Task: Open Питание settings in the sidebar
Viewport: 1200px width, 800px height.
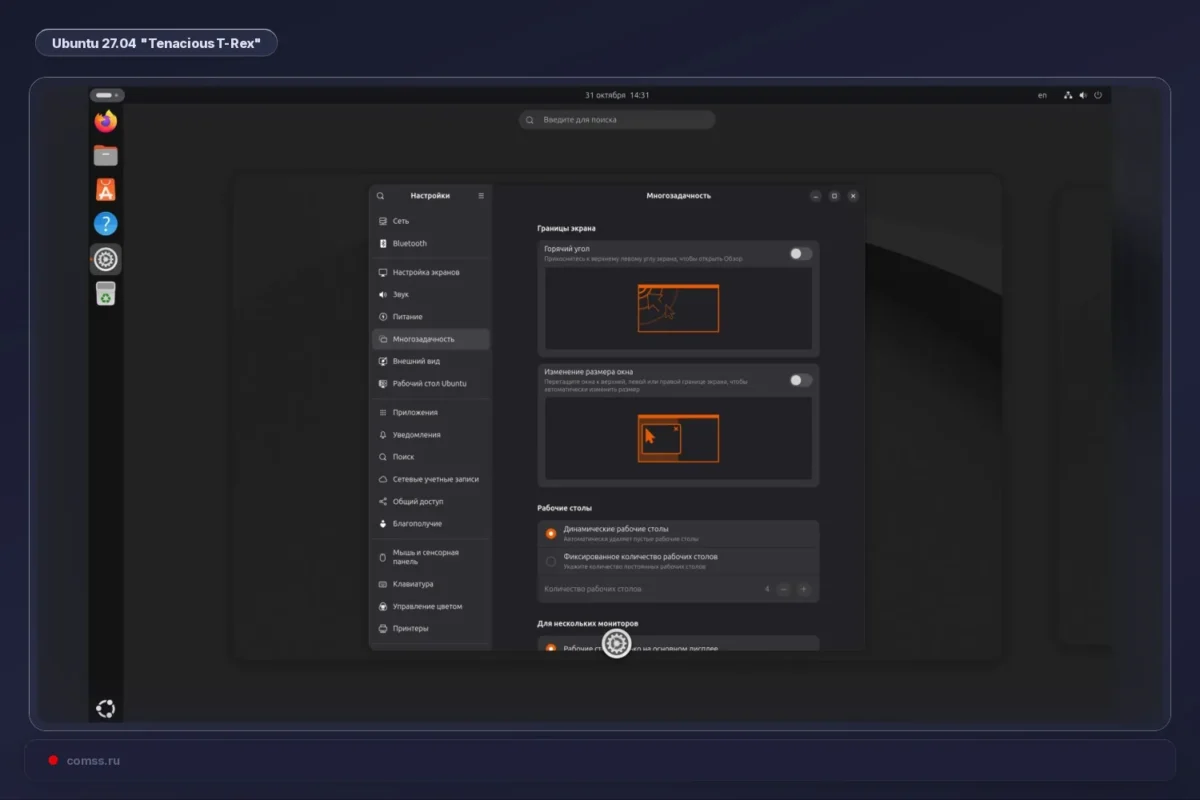Action: tap(431, 317)
